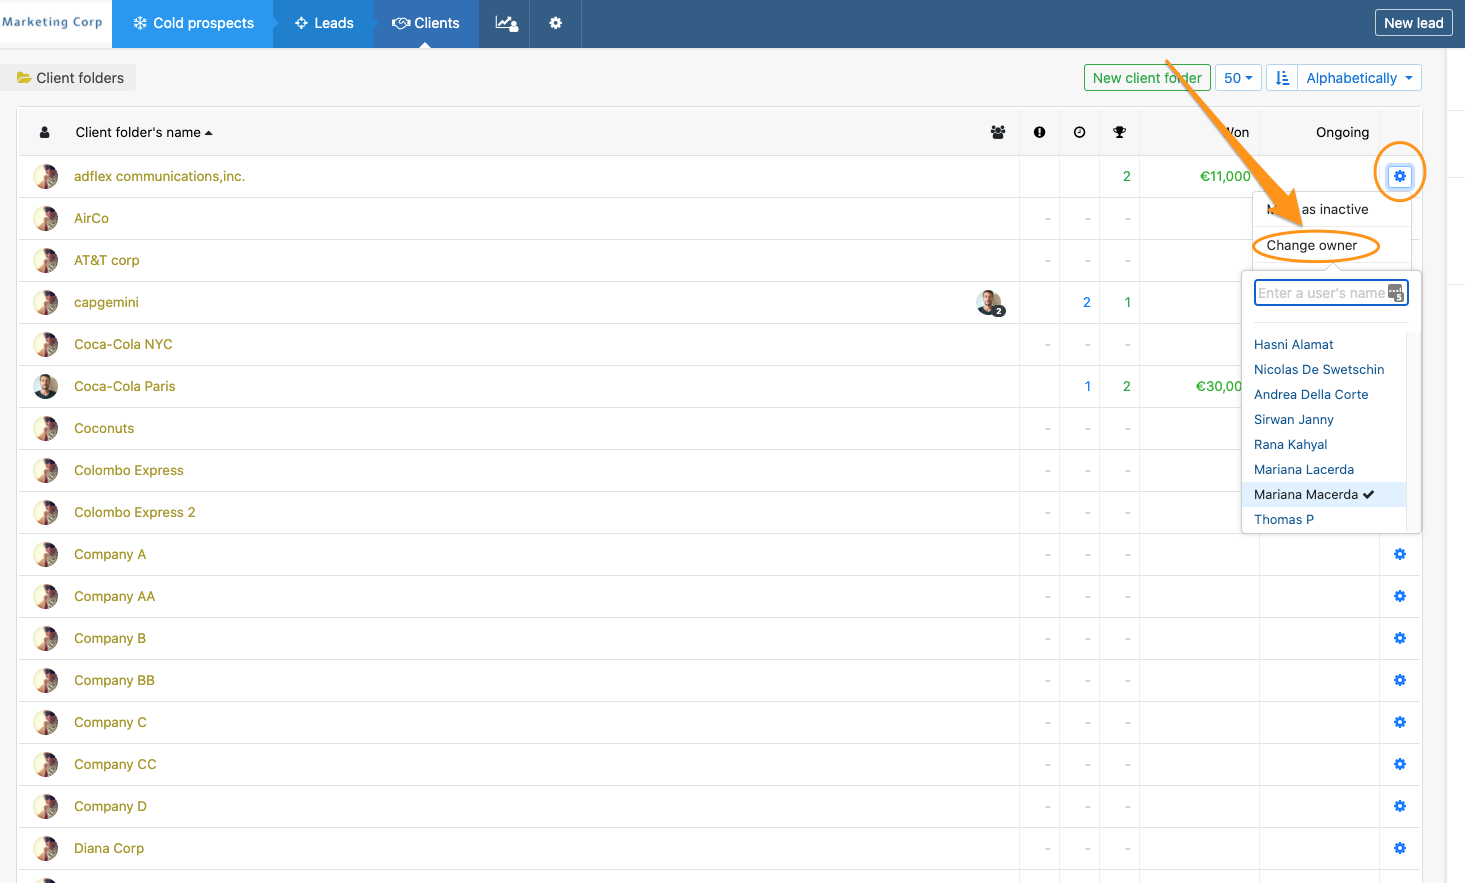Switch to the Leads tab
Screen dimensions: 1465x883
point(323,22)
